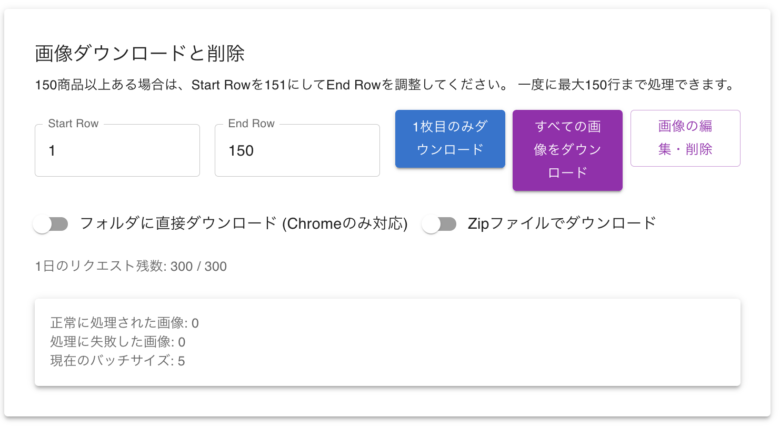Click the End Row input field
This screenshot has height=428, width=780.
click(x=297, y=151)
